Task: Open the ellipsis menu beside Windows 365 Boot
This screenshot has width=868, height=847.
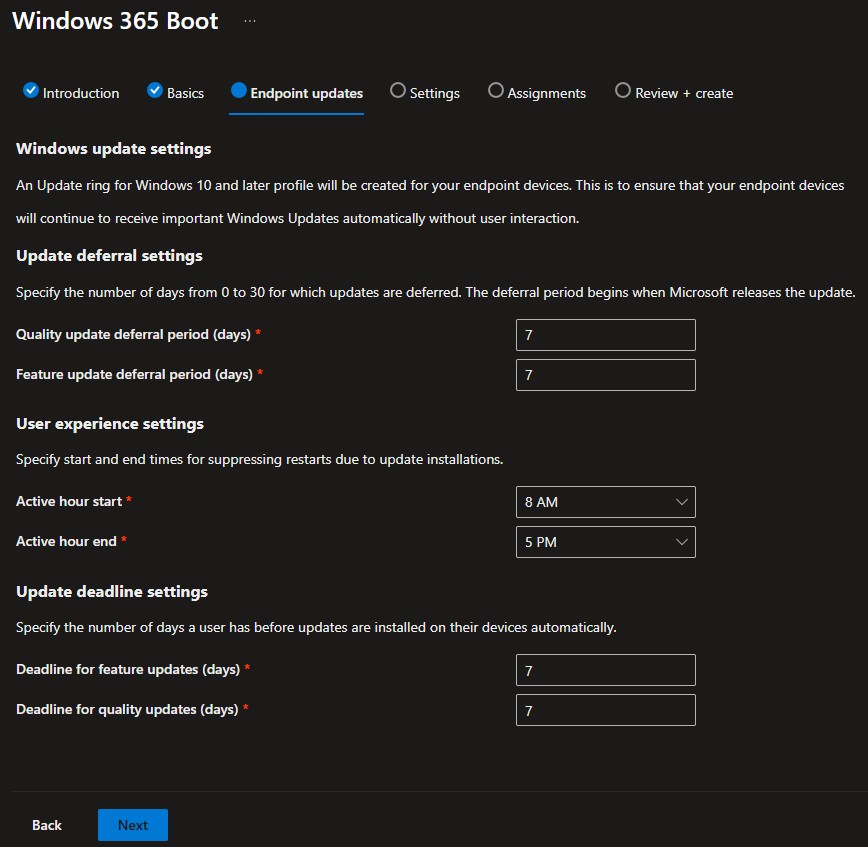Action: pos(250,21)
